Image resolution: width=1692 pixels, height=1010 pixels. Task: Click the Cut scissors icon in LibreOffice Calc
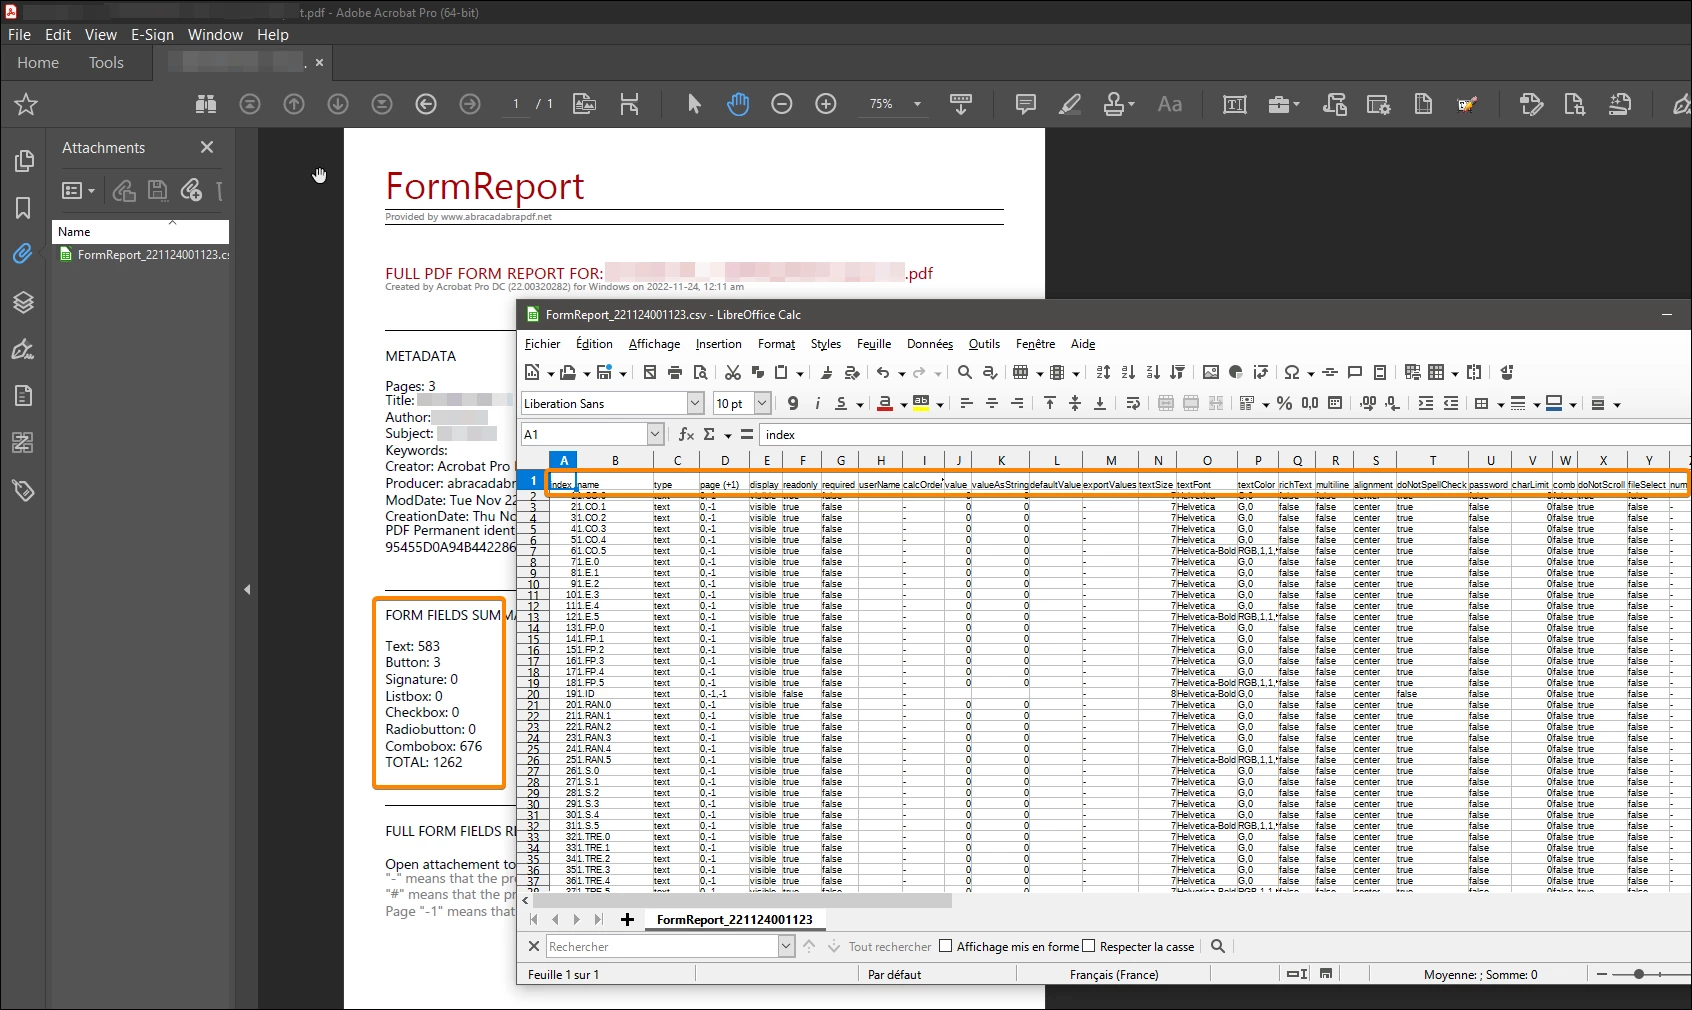(733, 372)
